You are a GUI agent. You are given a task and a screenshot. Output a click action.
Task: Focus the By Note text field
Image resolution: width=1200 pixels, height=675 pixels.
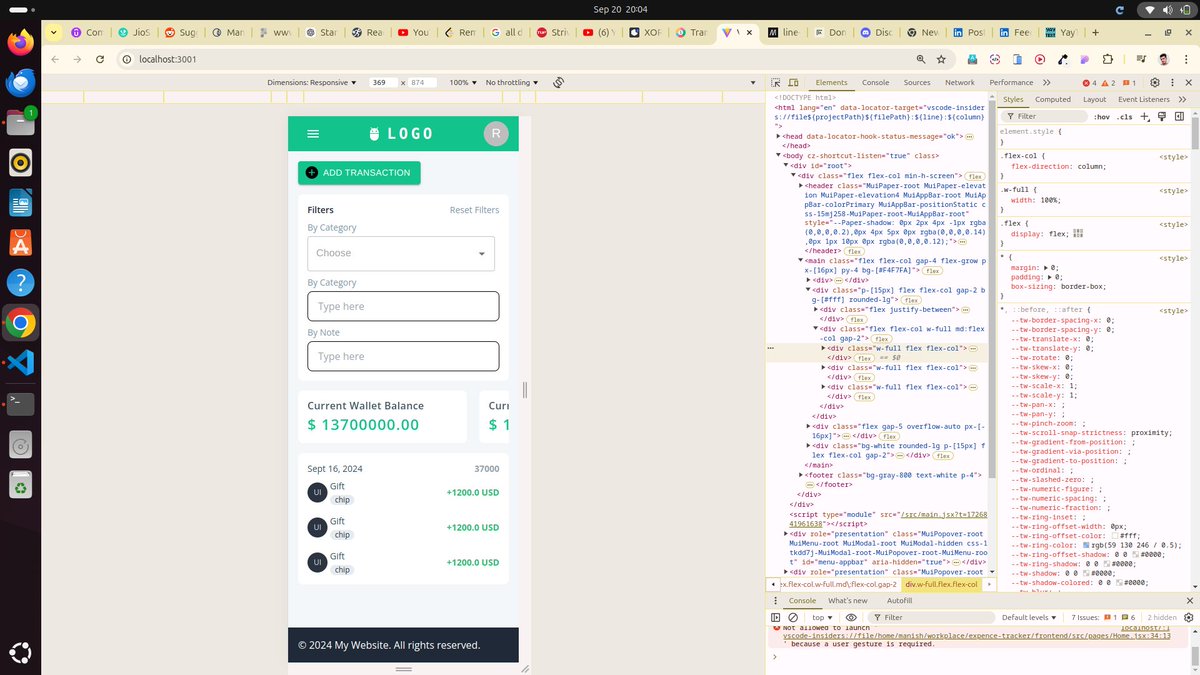point(403,356)
